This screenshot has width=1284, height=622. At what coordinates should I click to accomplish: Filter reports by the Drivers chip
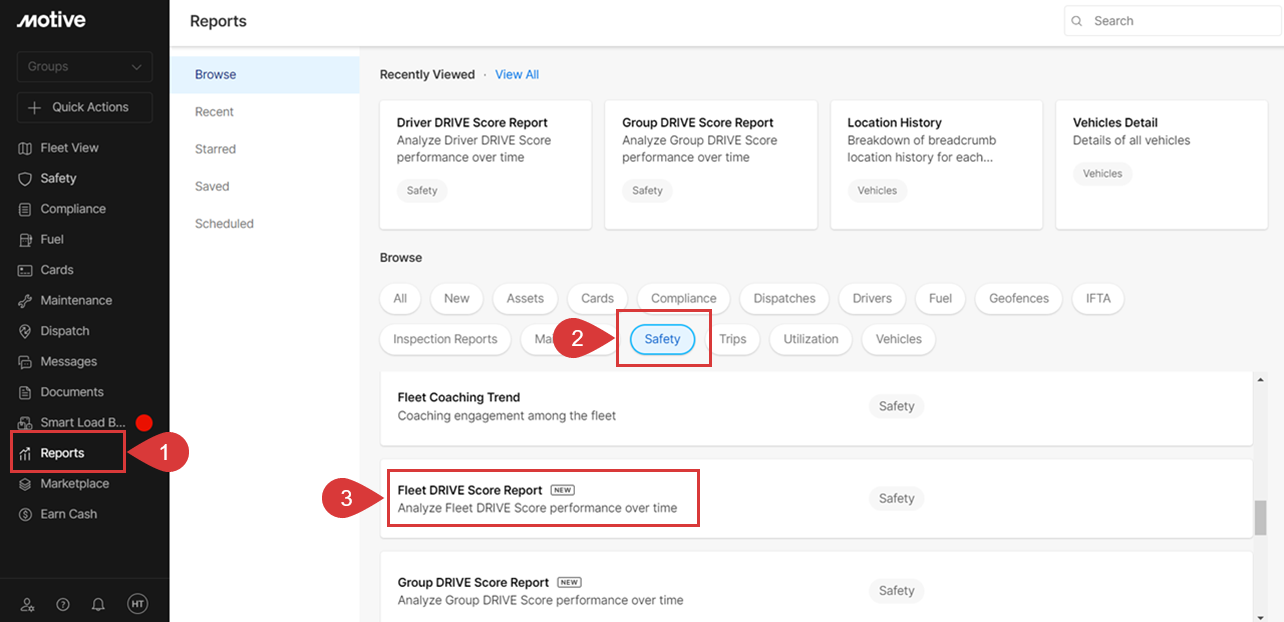point(872,298)
